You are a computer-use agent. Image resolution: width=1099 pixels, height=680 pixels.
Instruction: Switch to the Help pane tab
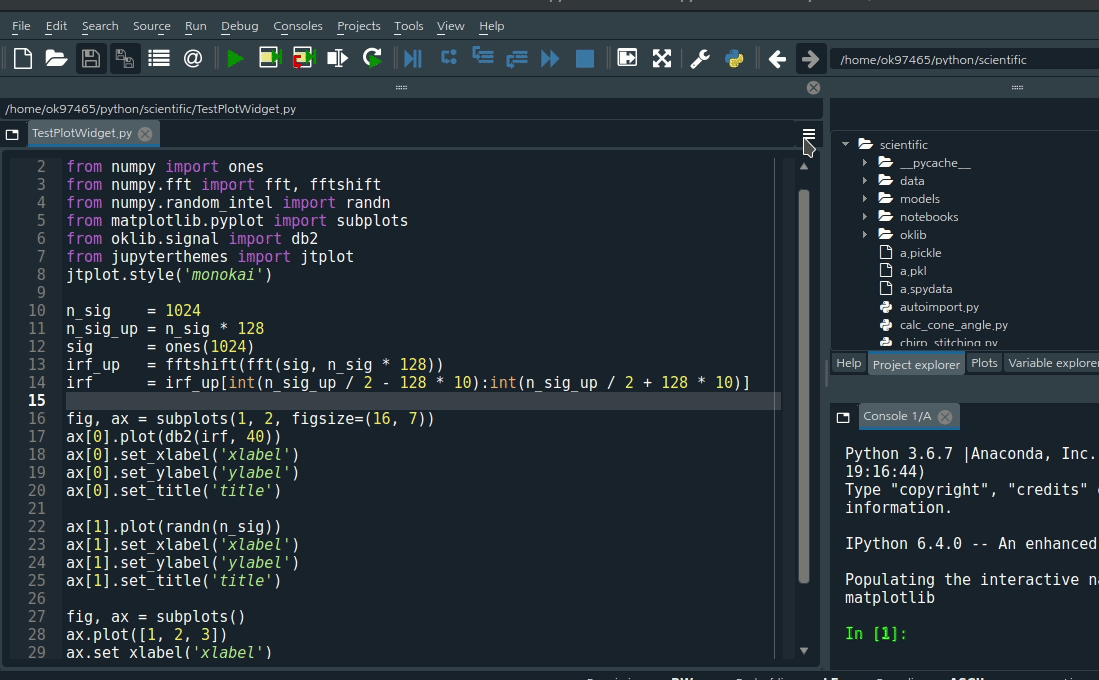(x=849, y=363)
